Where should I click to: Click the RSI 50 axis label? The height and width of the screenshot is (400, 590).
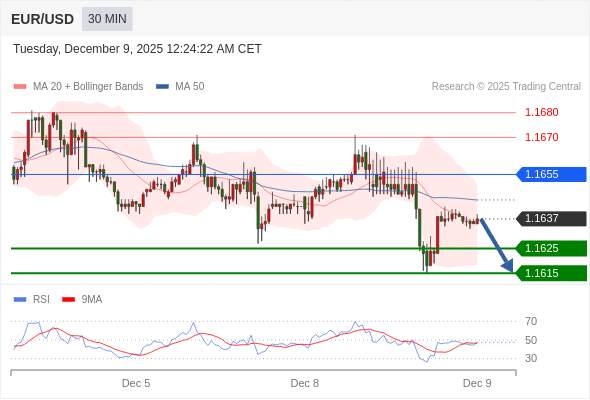[531, 340]
